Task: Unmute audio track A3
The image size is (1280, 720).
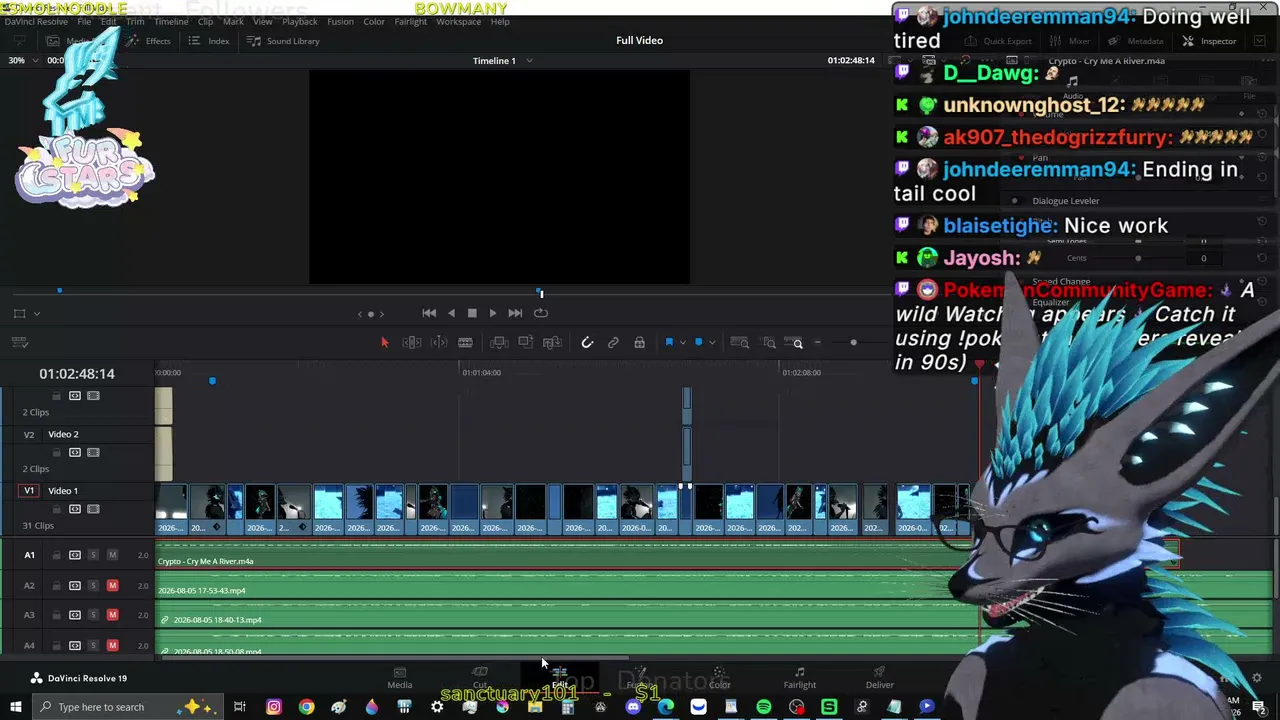Action: [x=112, y=615]
